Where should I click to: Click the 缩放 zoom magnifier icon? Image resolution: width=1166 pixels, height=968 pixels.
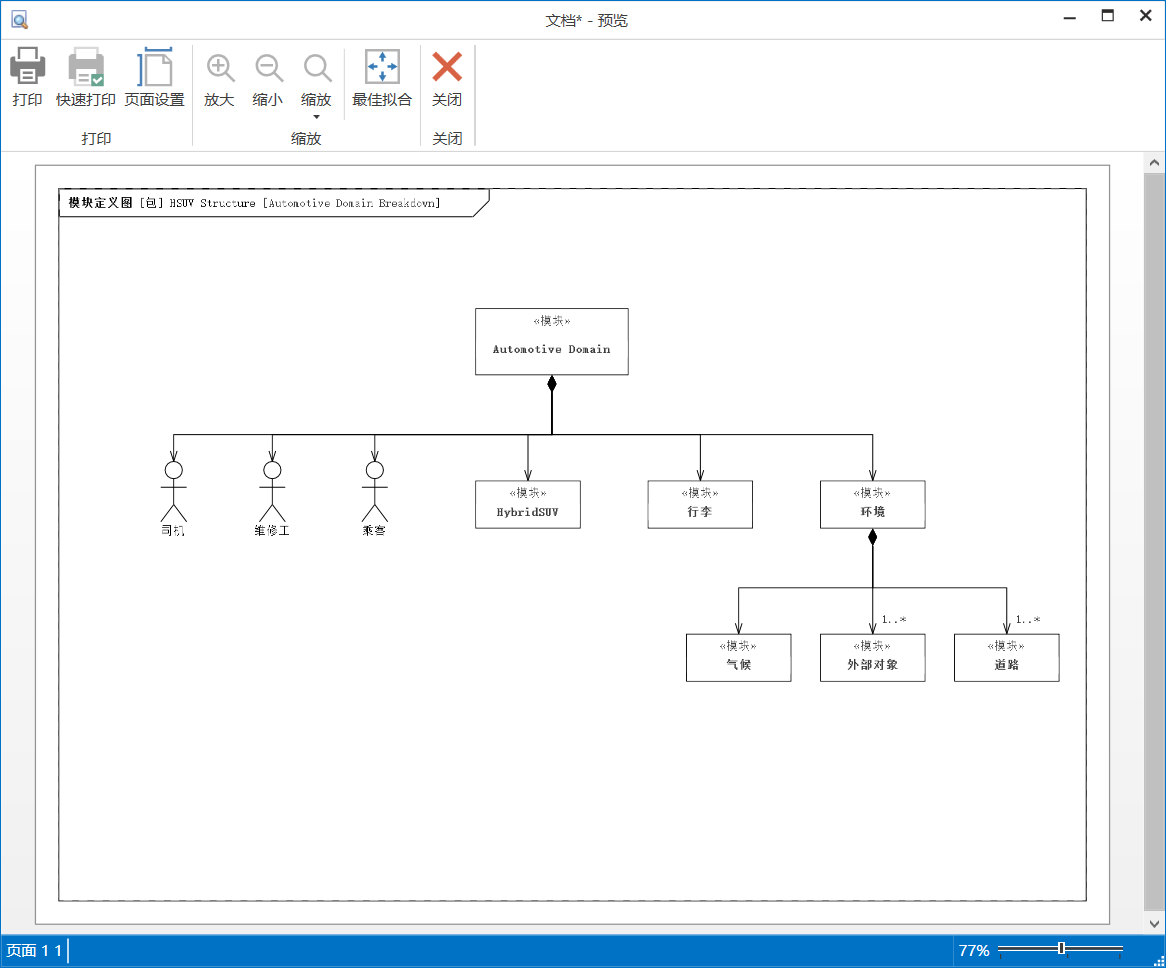[x=317, y=68]
